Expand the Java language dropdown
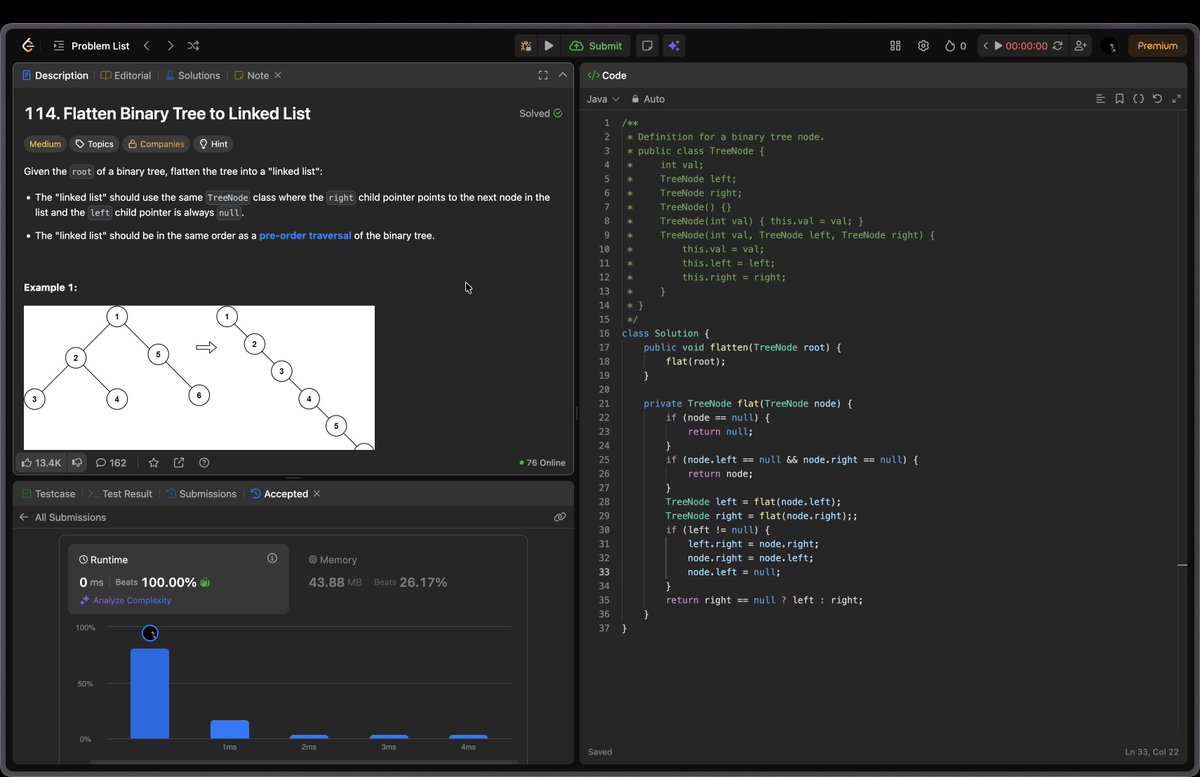Viewport: 1200px width, 777px height. tap(603, 99)
